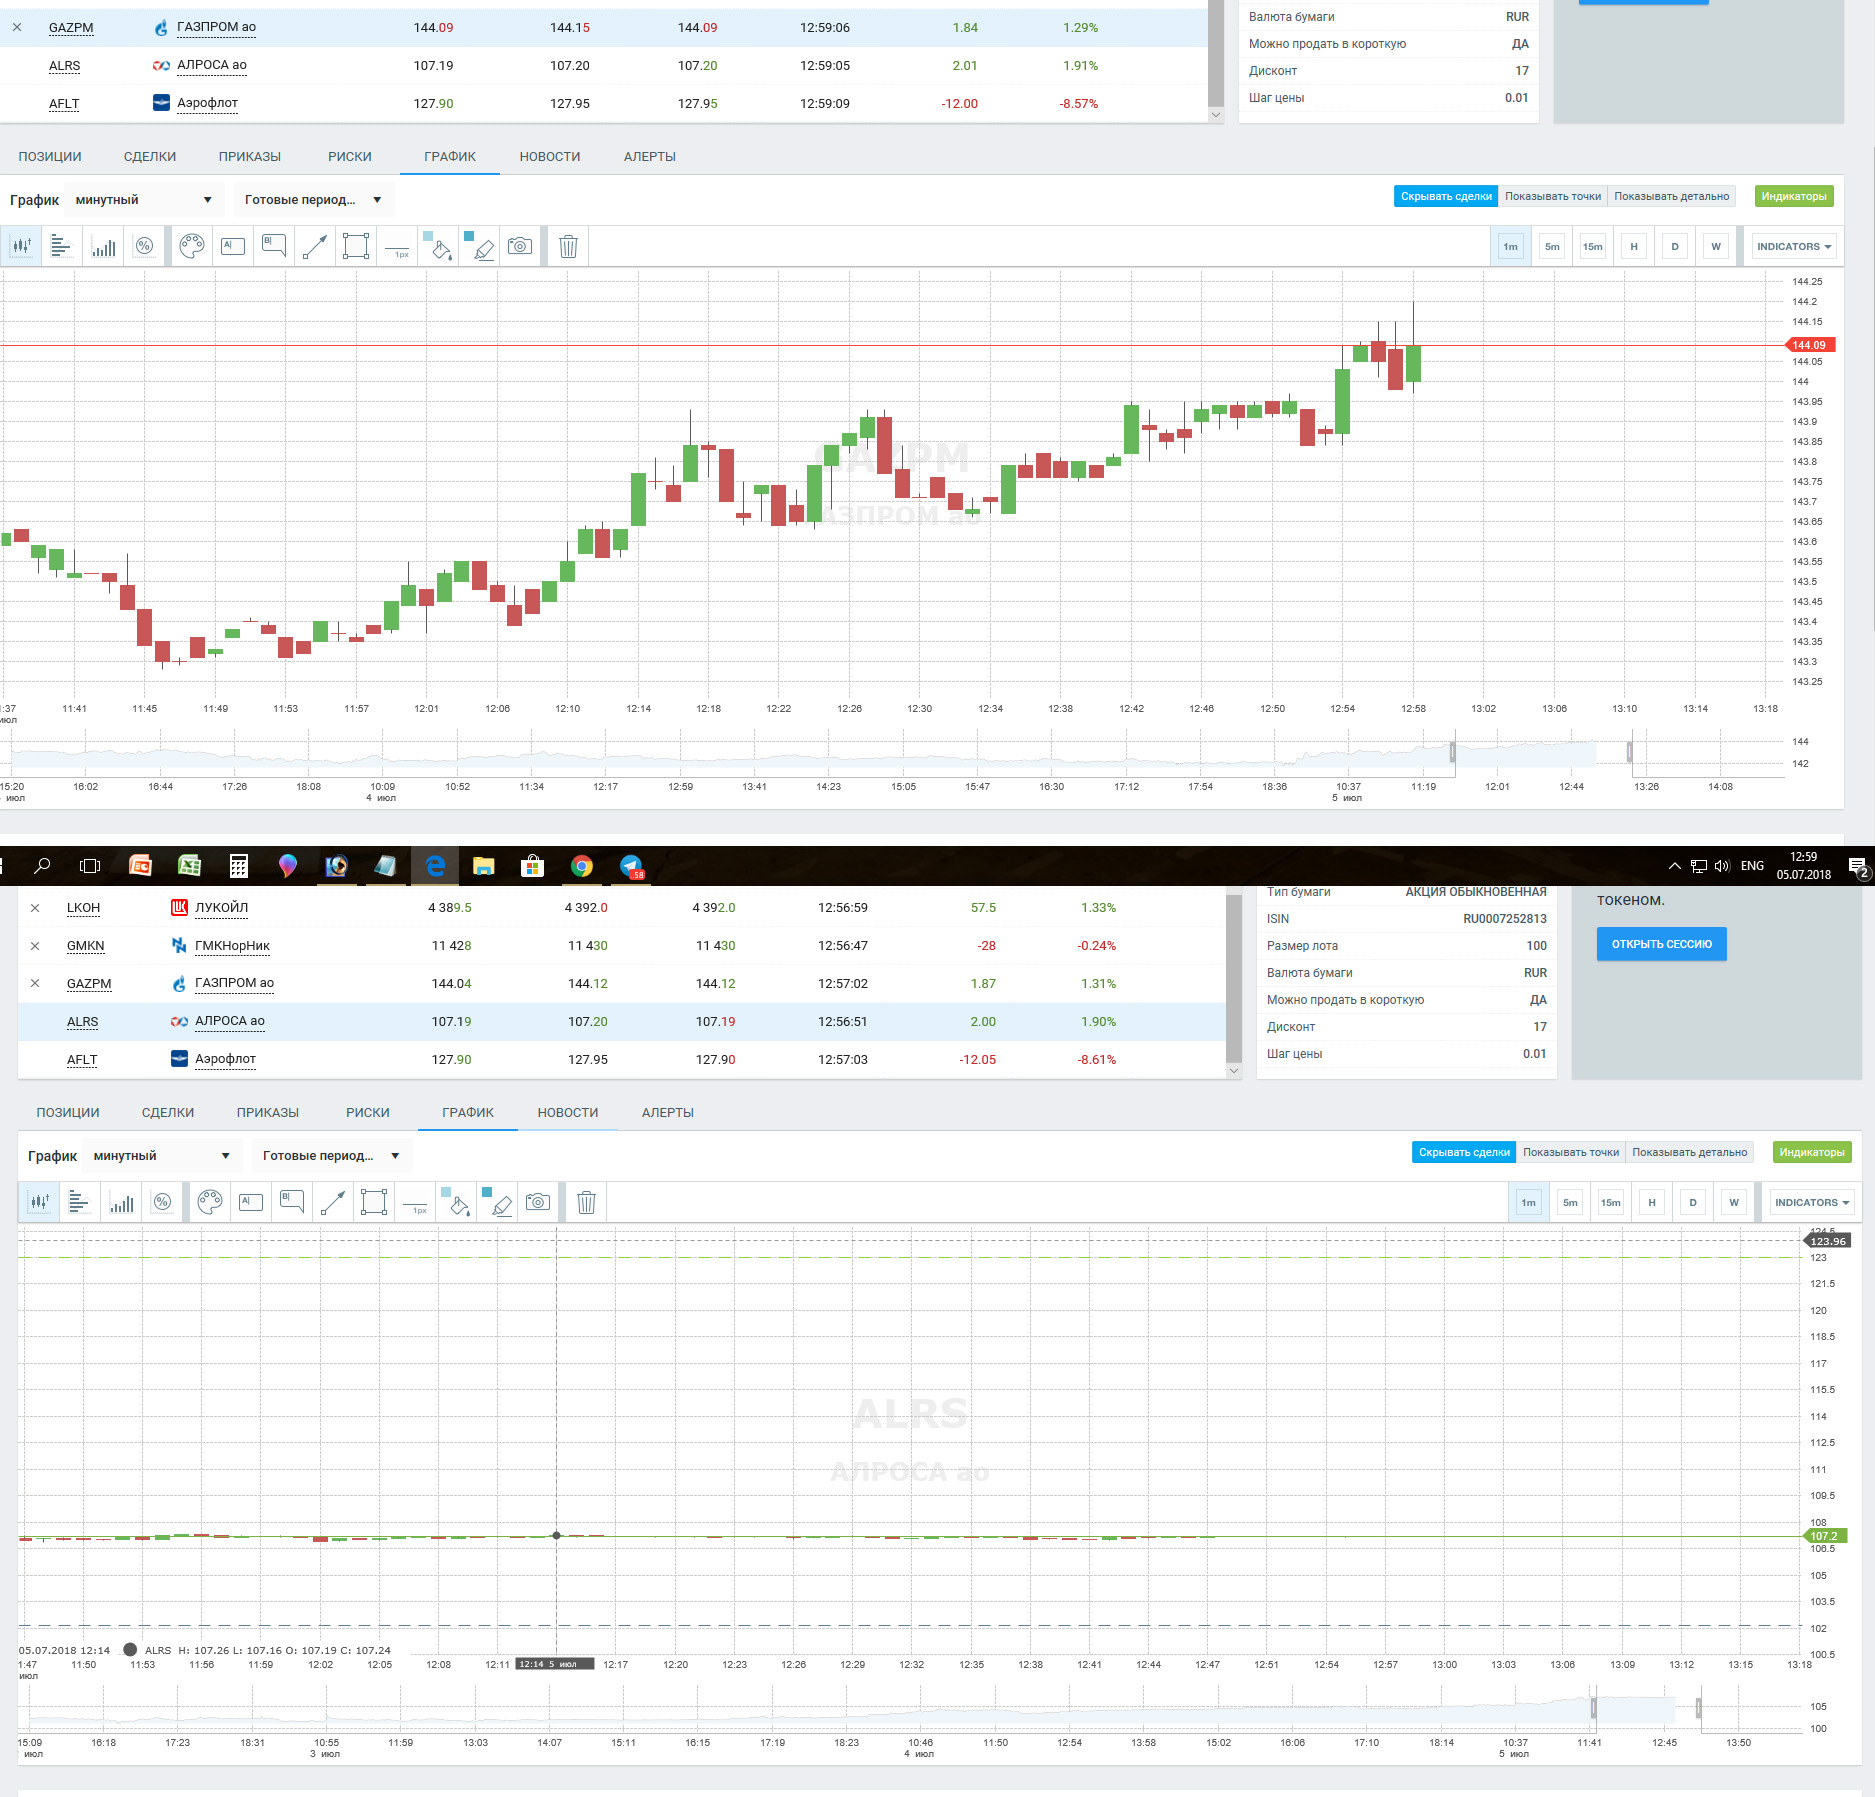Select text label tool on GAZPM chart toolbar

click(233, 246)
